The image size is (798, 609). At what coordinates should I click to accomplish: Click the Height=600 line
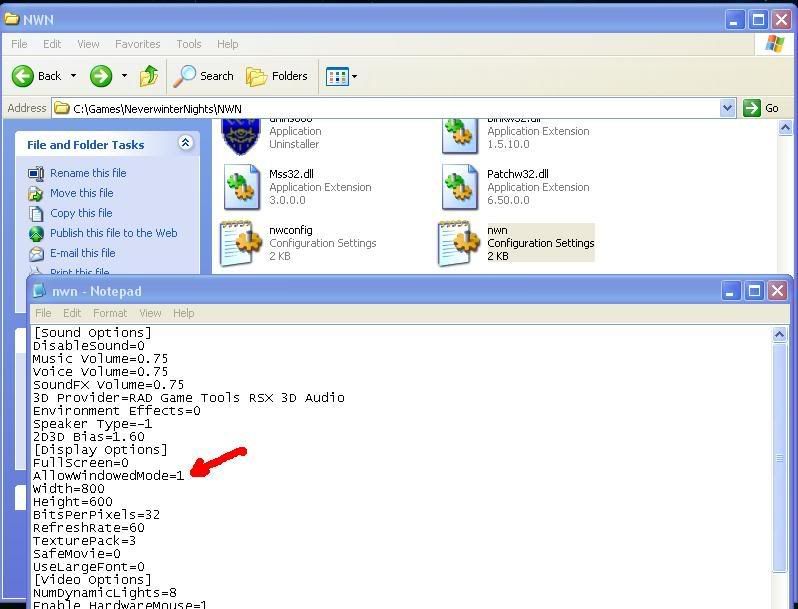73,502
